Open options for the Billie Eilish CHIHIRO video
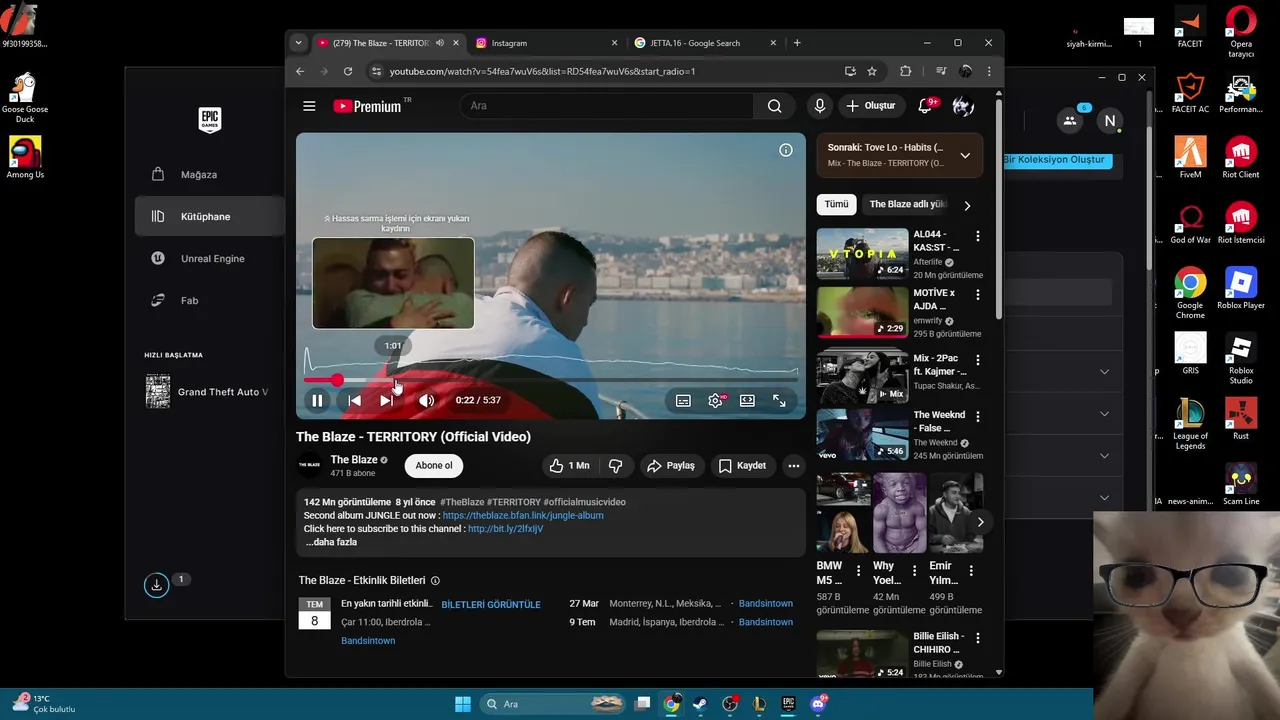Screen dimensions: 1280x720 tap(978, 637)
